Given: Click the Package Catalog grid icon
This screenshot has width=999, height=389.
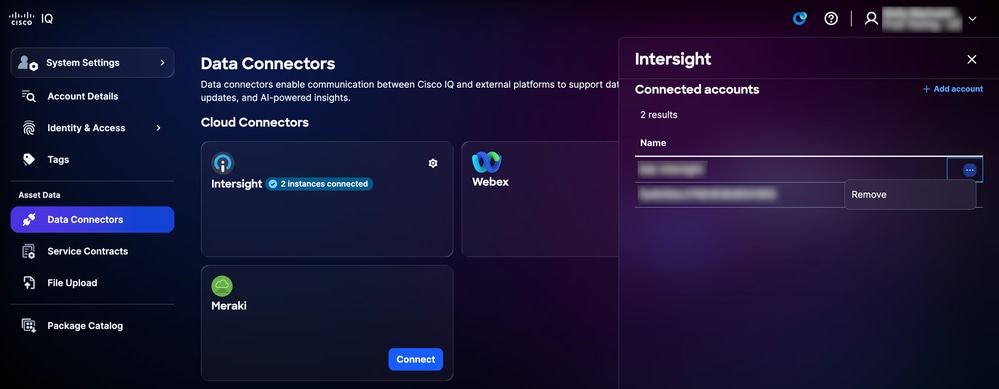Looking at the screenshot, I should click(29, 326).
